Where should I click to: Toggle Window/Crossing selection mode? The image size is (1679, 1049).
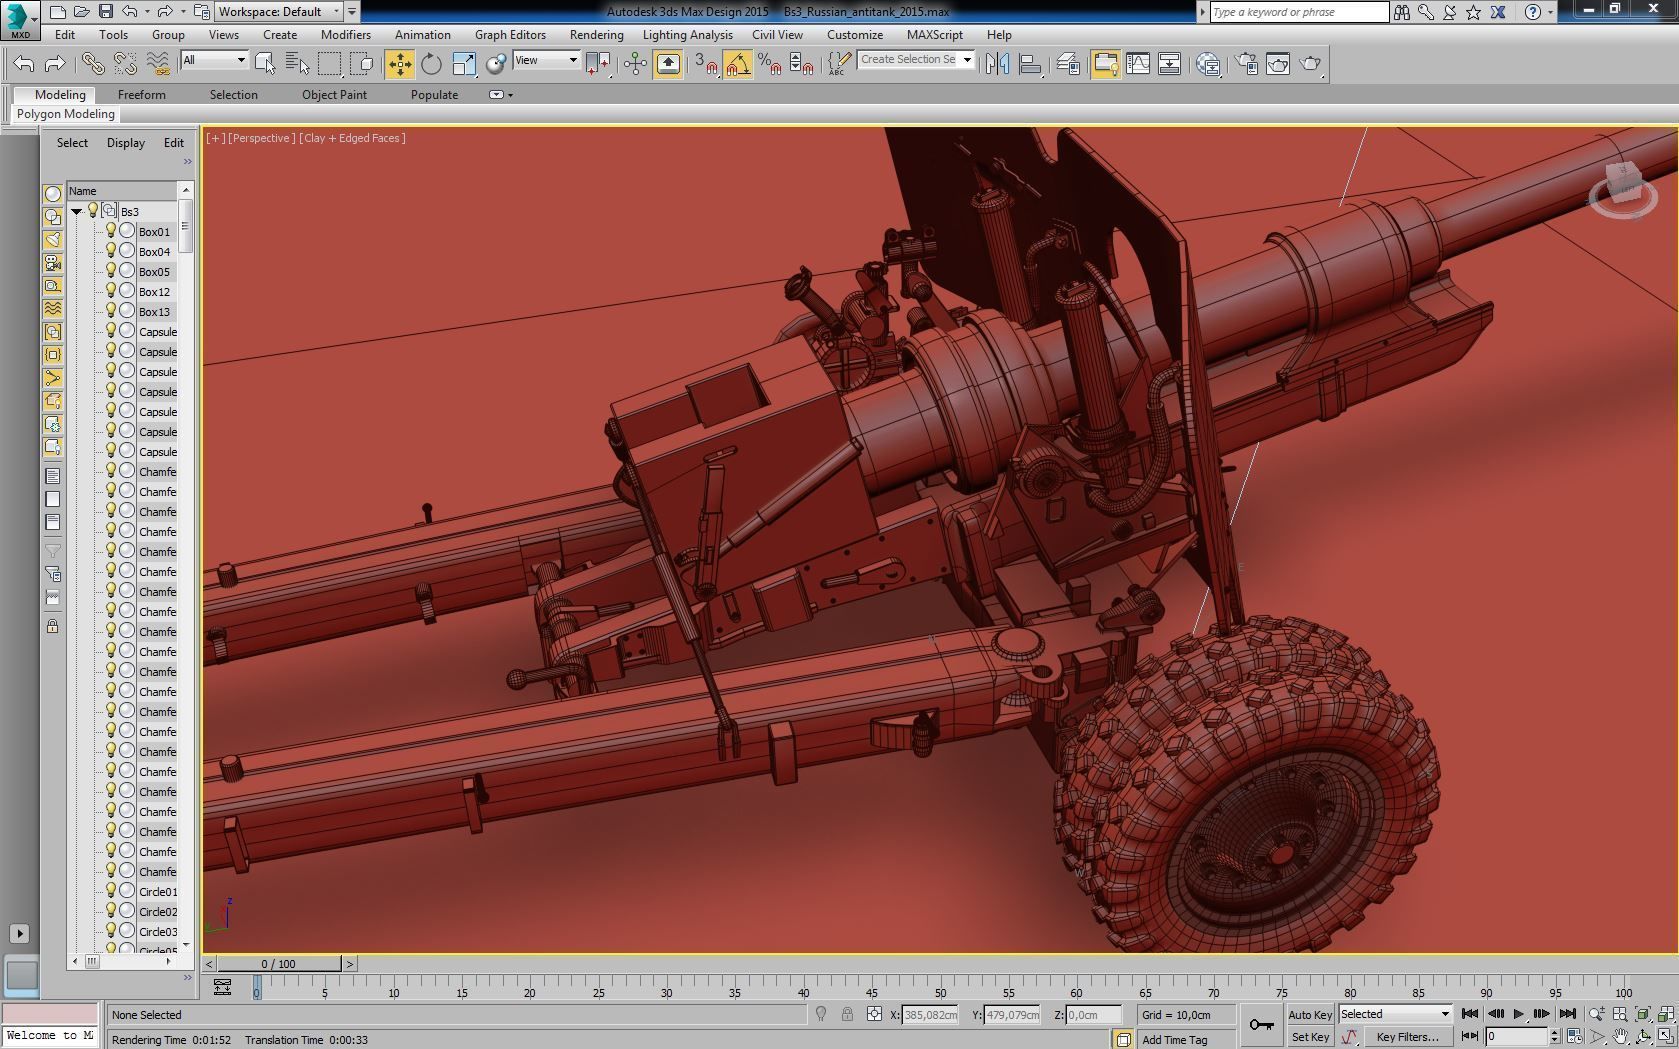(361, 64)
